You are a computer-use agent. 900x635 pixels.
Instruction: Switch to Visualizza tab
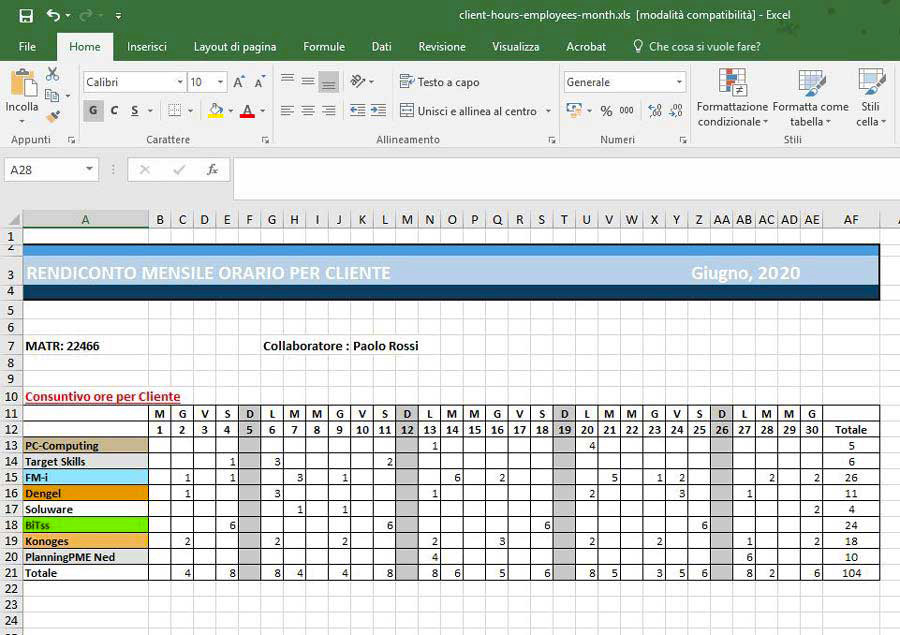pos(515,47)
